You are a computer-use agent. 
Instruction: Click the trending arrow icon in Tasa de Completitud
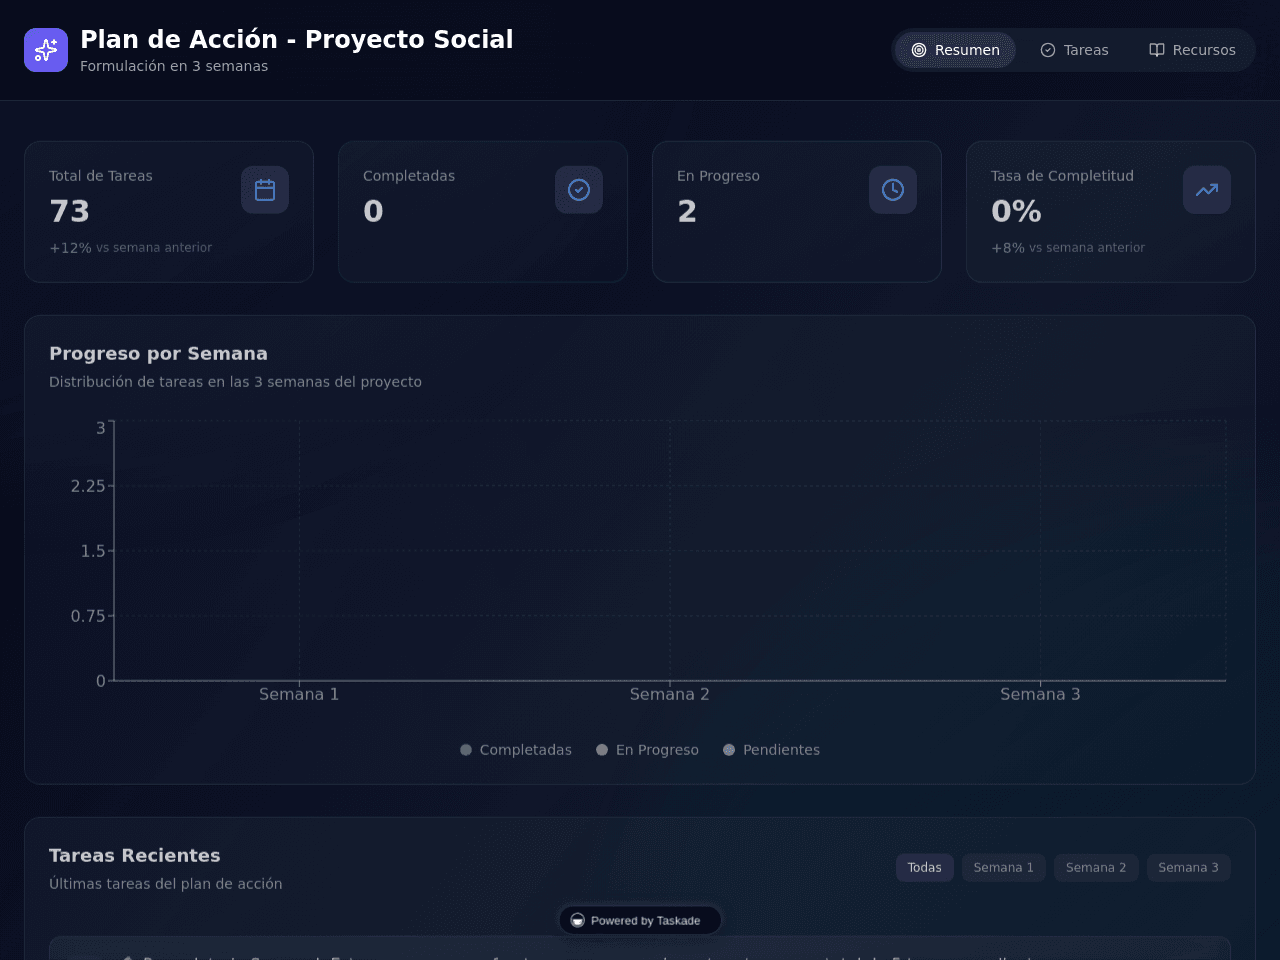(x=1207, y=190)
